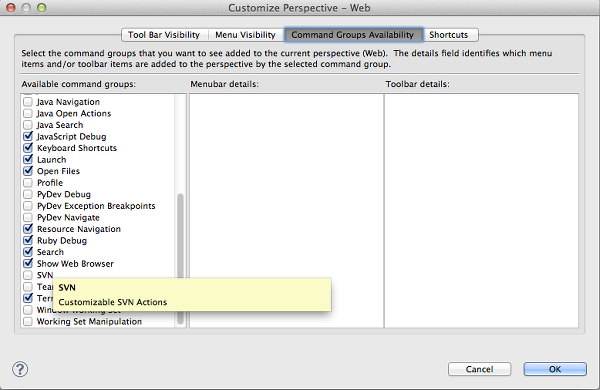Image resolution: width=600 pixels, height=390 pixels.
Task: Uncheck JavaScript Debug command group
Action: 28,136
